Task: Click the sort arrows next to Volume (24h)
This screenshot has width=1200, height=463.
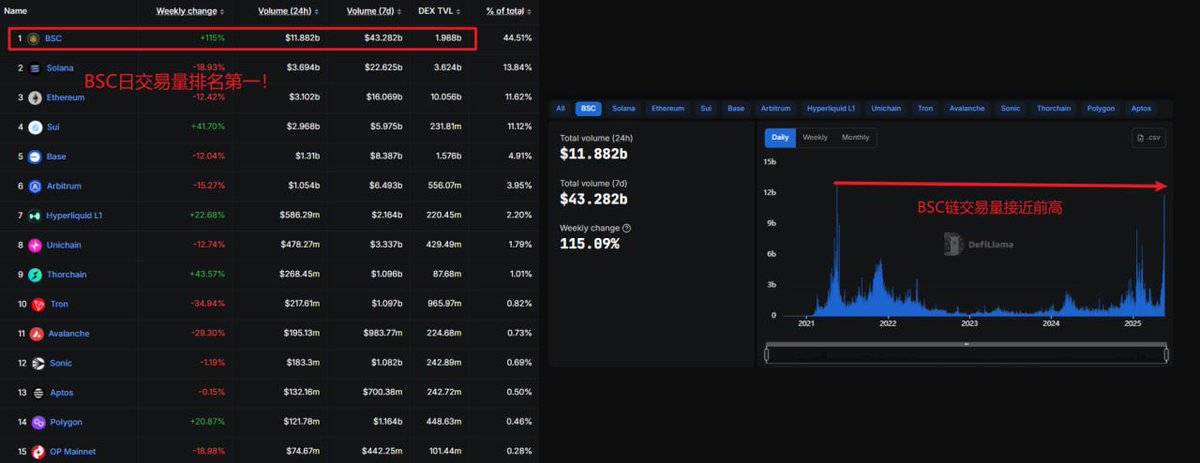Action: point(316,11)
